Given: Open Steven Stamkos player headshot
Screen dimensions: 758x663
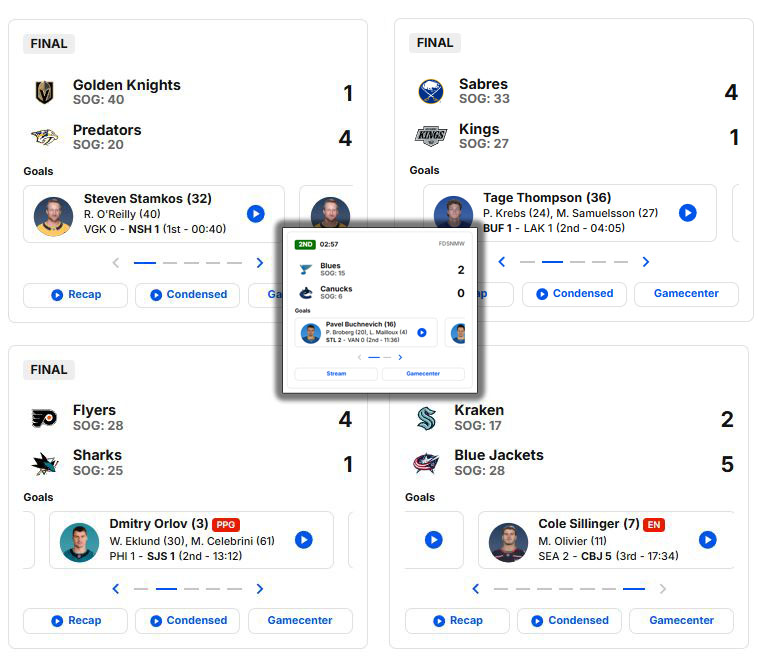Looking at the screenshot, I should 53,216.
